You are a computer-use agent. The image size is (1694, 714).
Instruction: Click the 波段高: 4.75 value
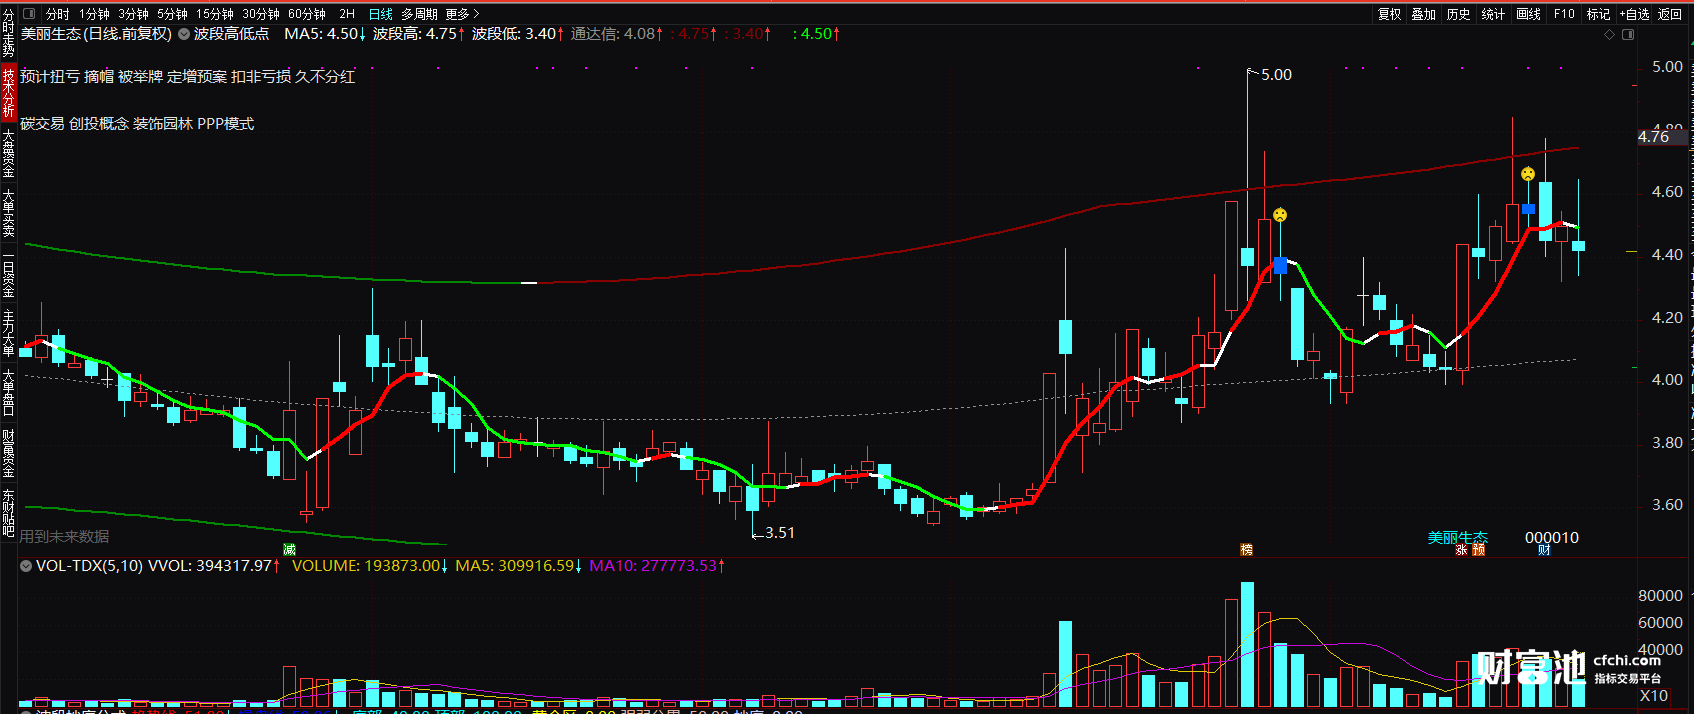[x=418, y=34]
